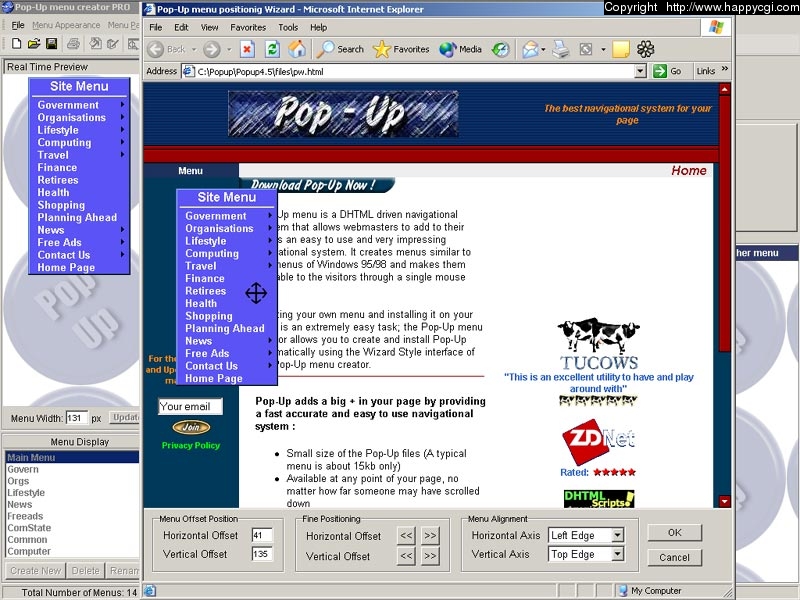Go back using the Internet Explorer Back button
Viewport: 800px width, 600px height.
tap(167, 49)
